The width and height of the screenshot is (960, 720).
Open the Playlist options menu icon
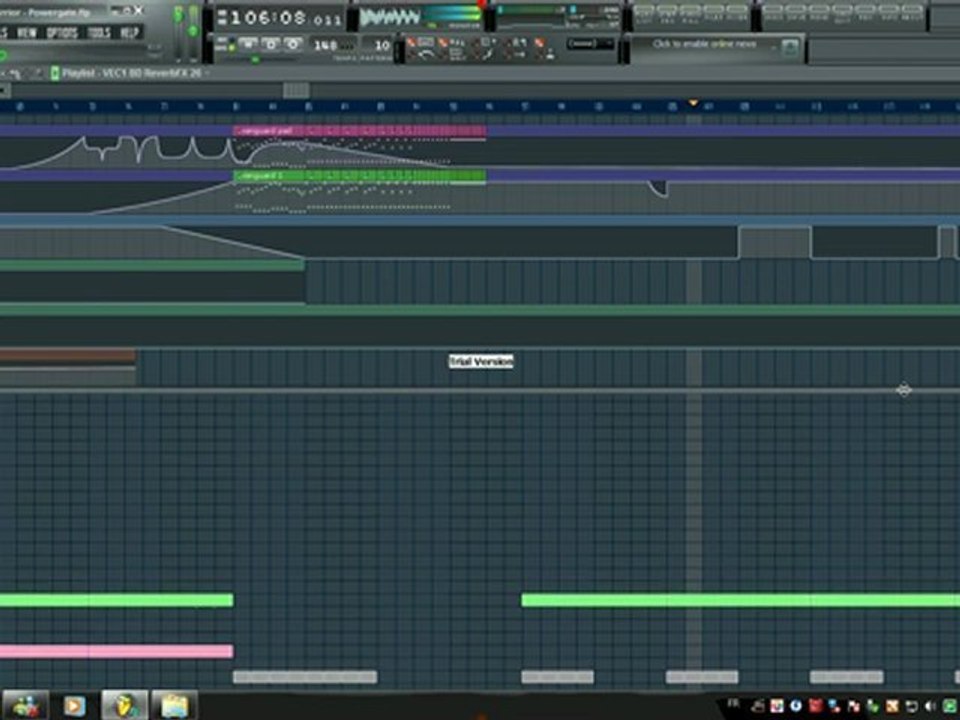point(54,73)
